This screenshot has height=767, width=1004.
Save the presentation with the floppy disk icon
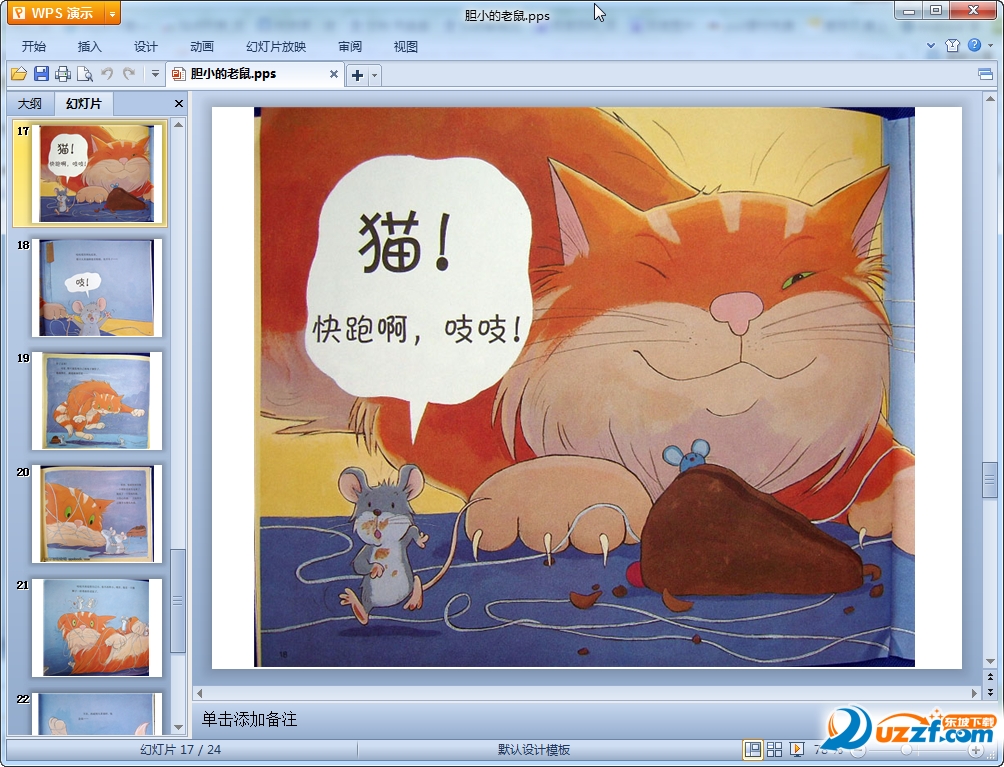[41, 74]
